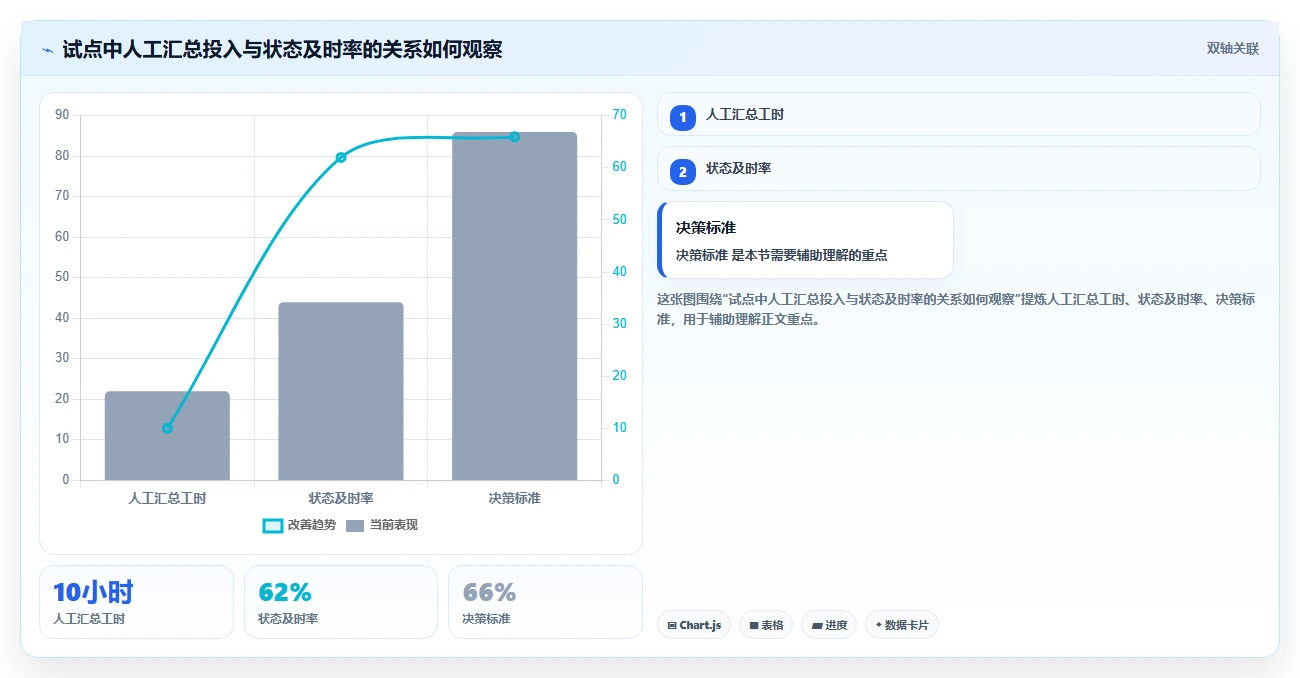The height and width of the screenshot is (678, 1300).
Task: Click the 决策标准 callout card
Action: point(805,240)
